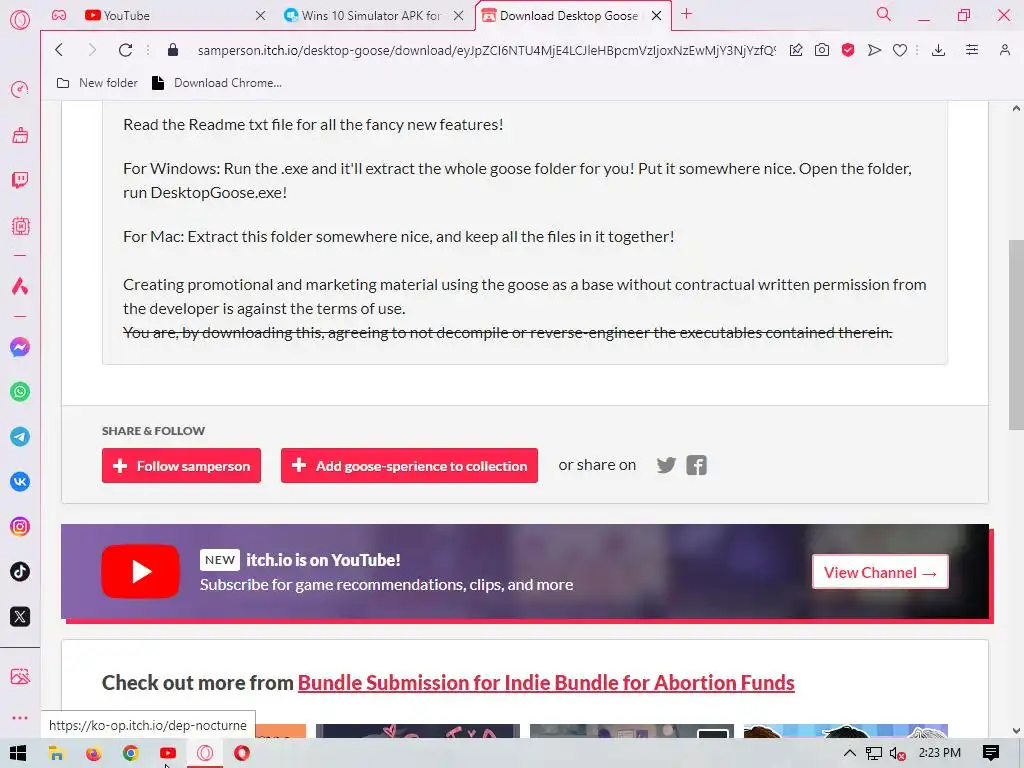
Task: Click View Channel button
Action: 880,572
